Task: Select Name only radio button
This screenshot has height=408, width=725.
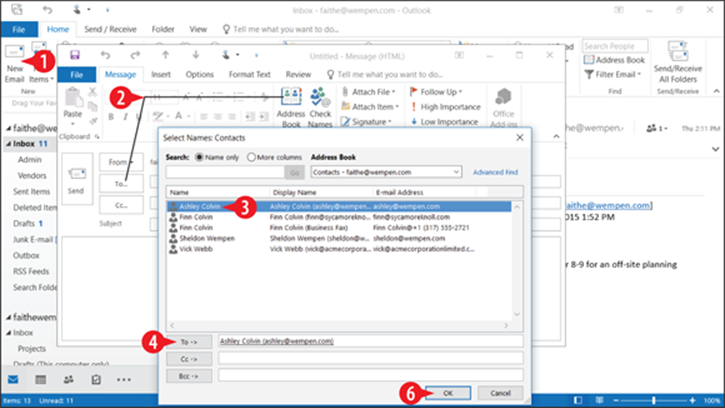Action: click(x=199, y=157)
